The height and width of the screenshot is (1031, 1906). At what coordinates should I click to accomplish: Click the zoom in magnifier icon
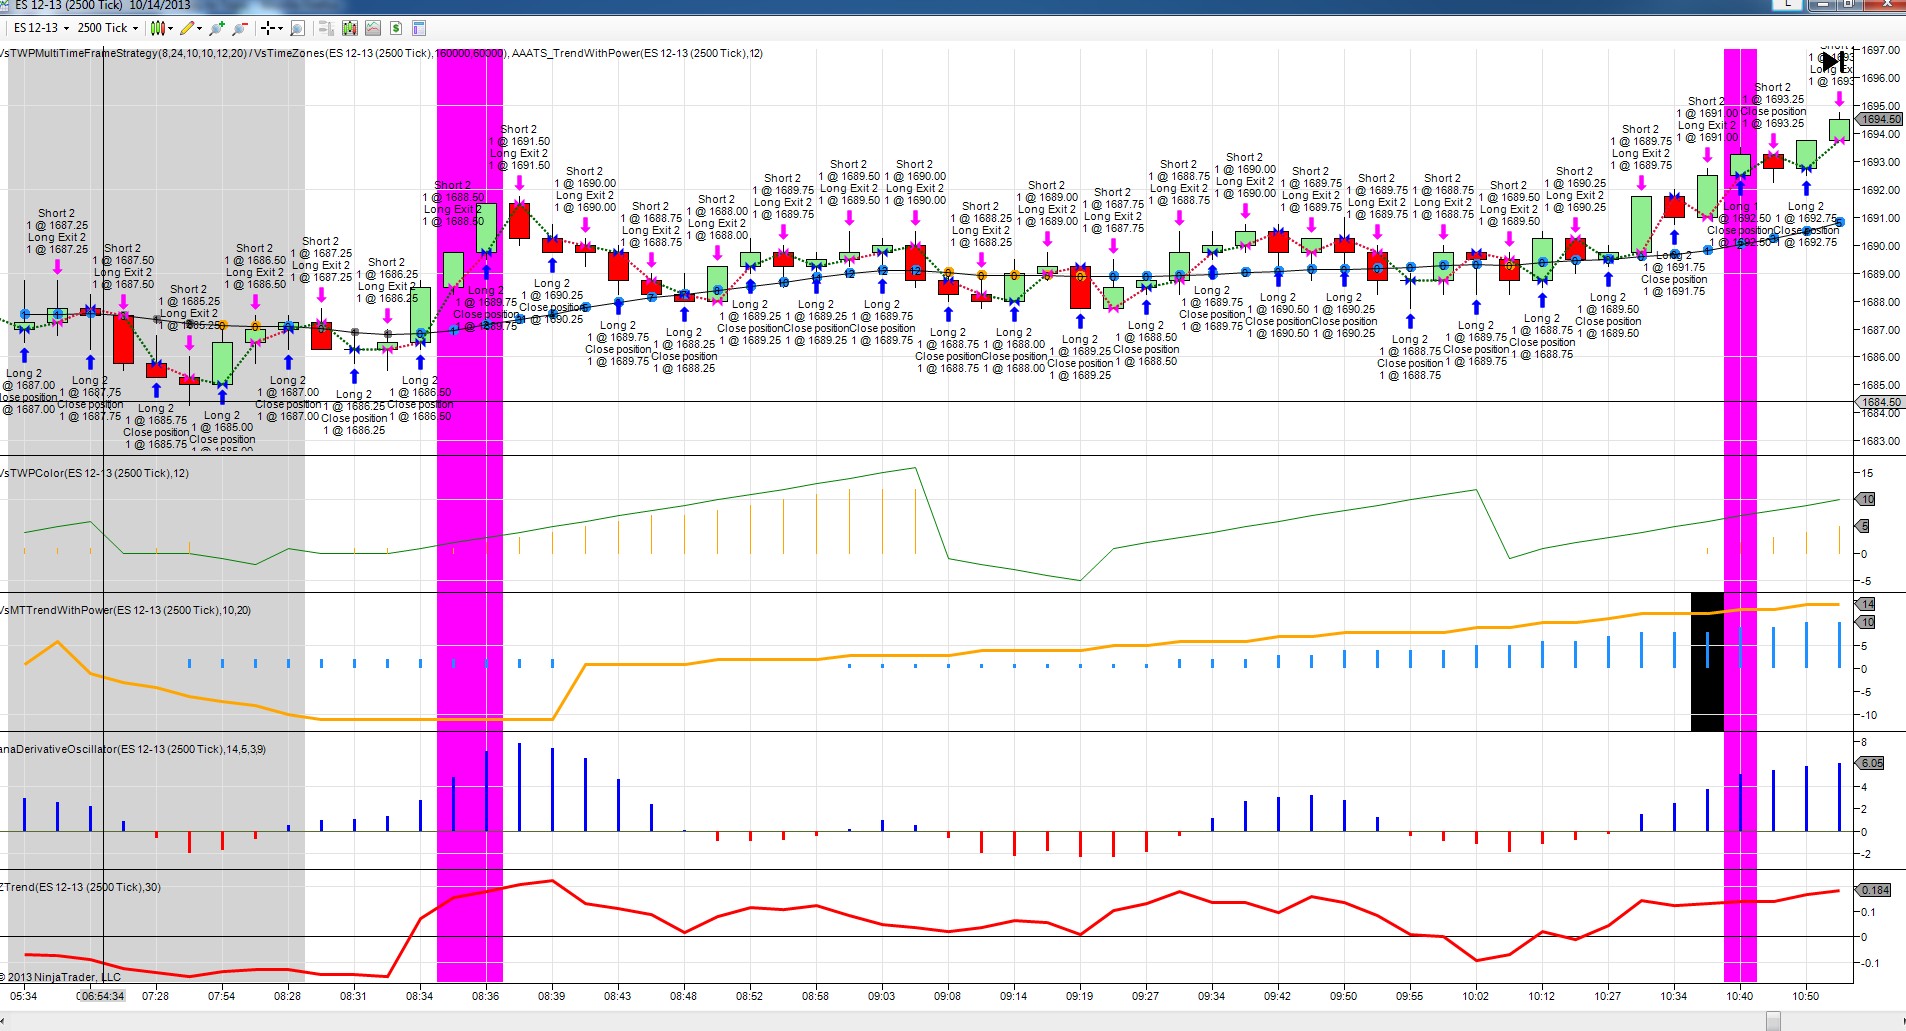(x=217, y=28)
